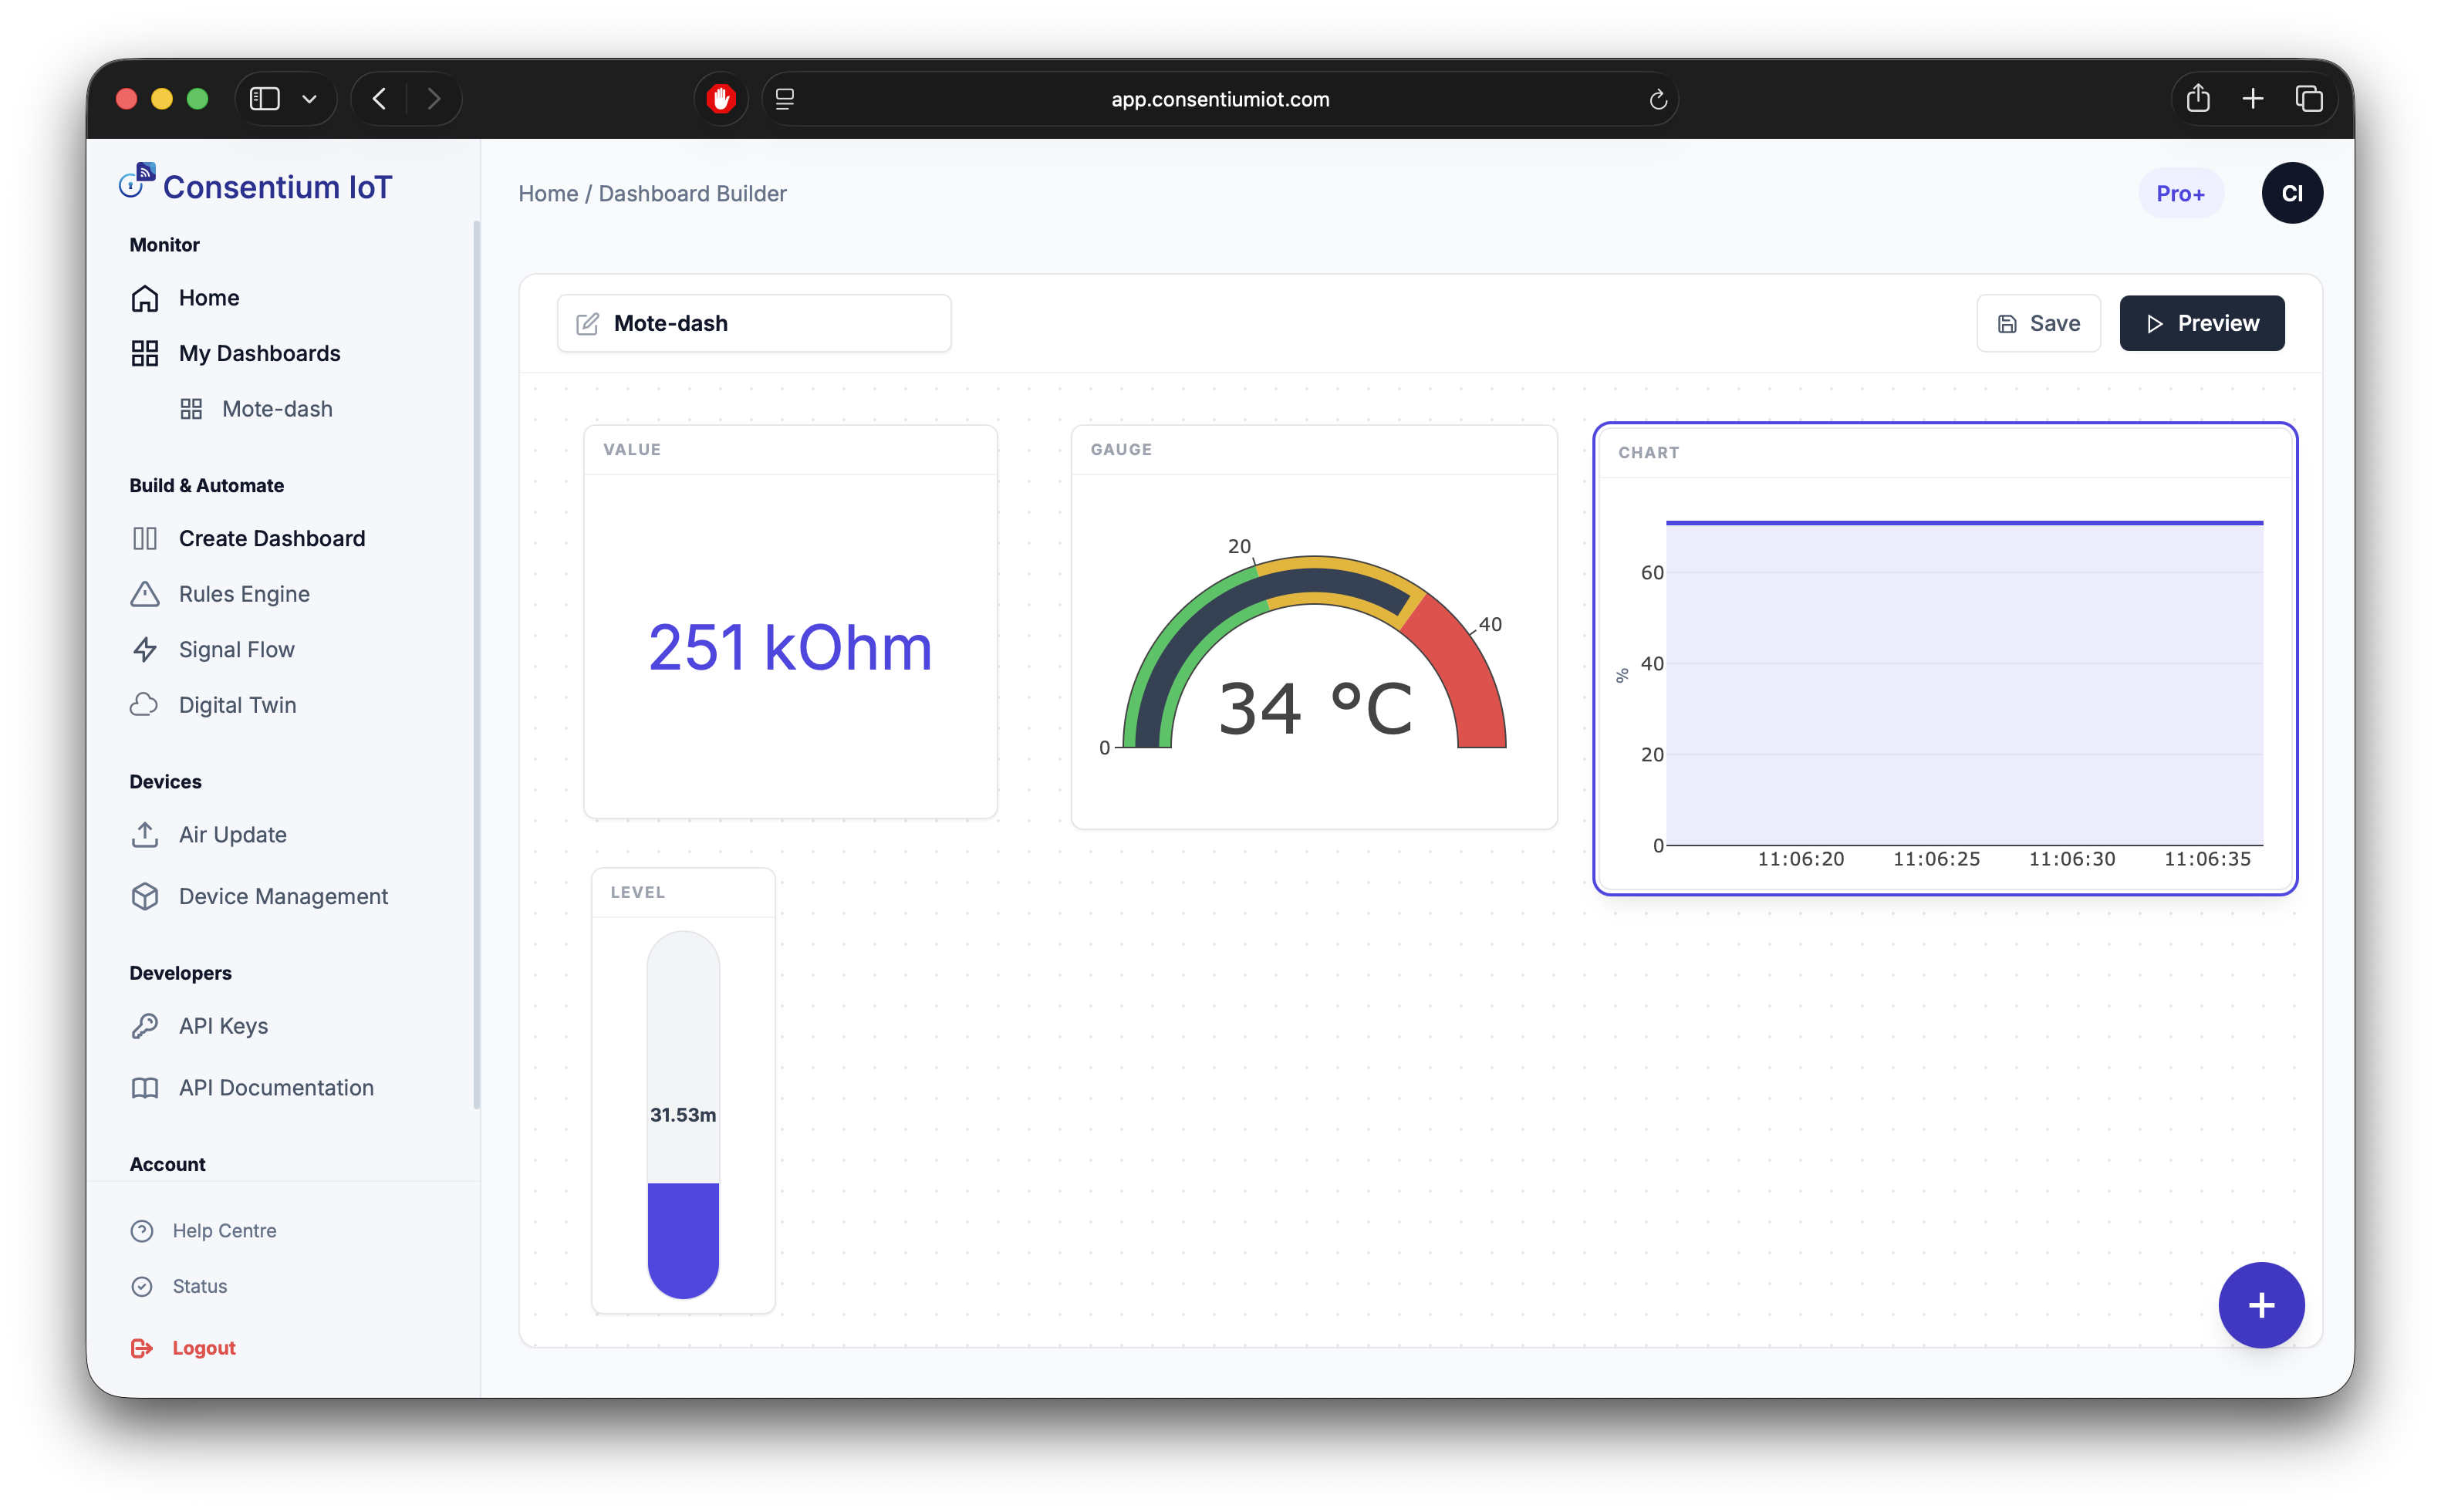Open new tab with plus icon
2441x1512 pixels.
click(2253, 98)
